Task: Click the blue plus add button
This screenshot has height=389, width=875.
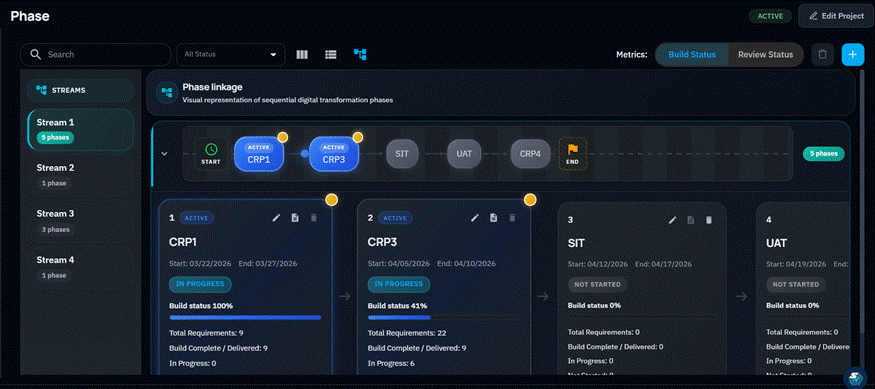Action: 853,55
